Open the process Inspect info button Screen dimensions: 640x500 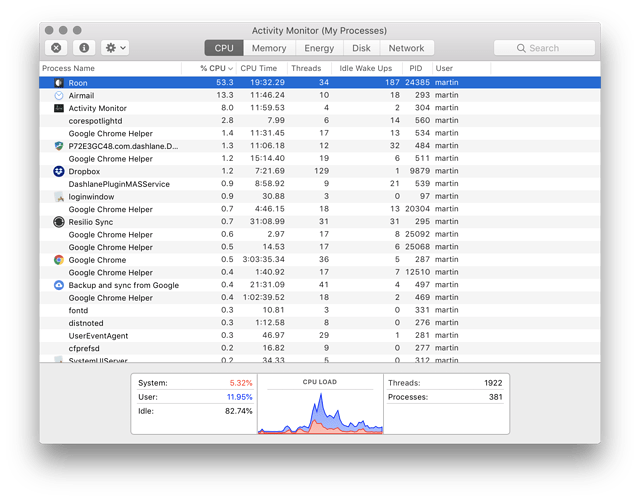[x=84, y=48]
